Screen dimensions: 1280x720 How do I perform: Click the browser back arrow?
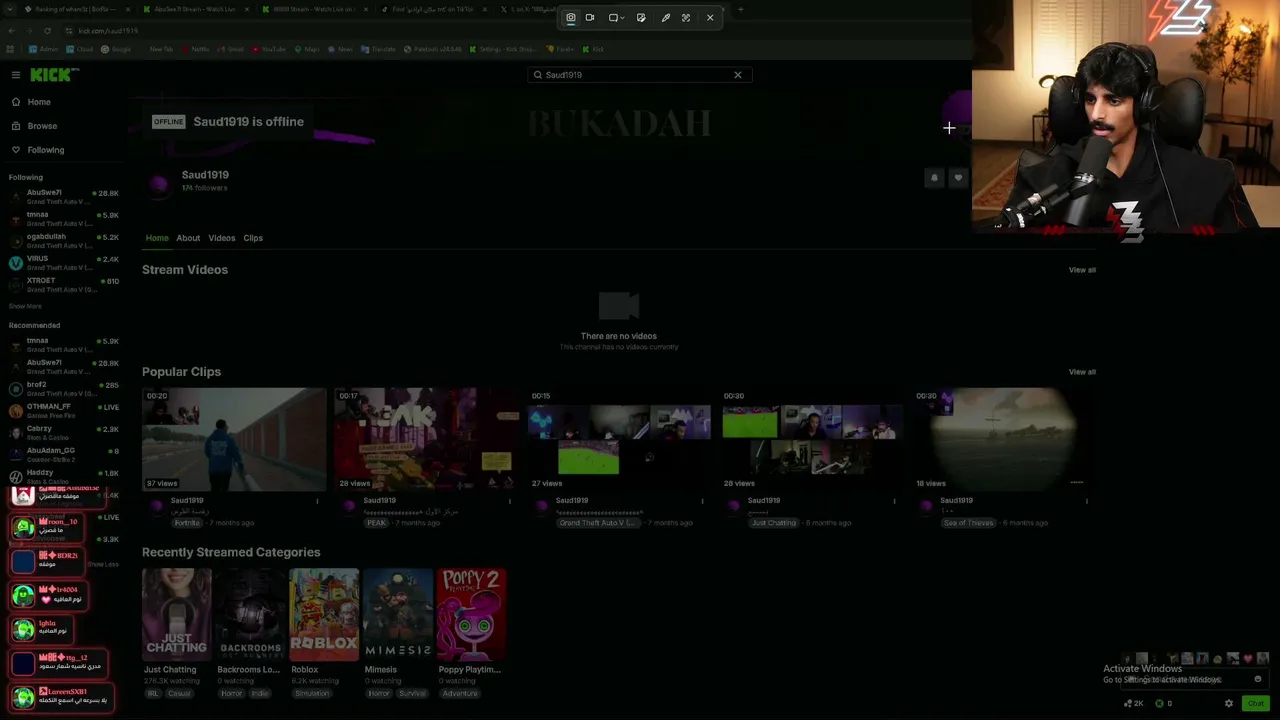pos(10,31)
